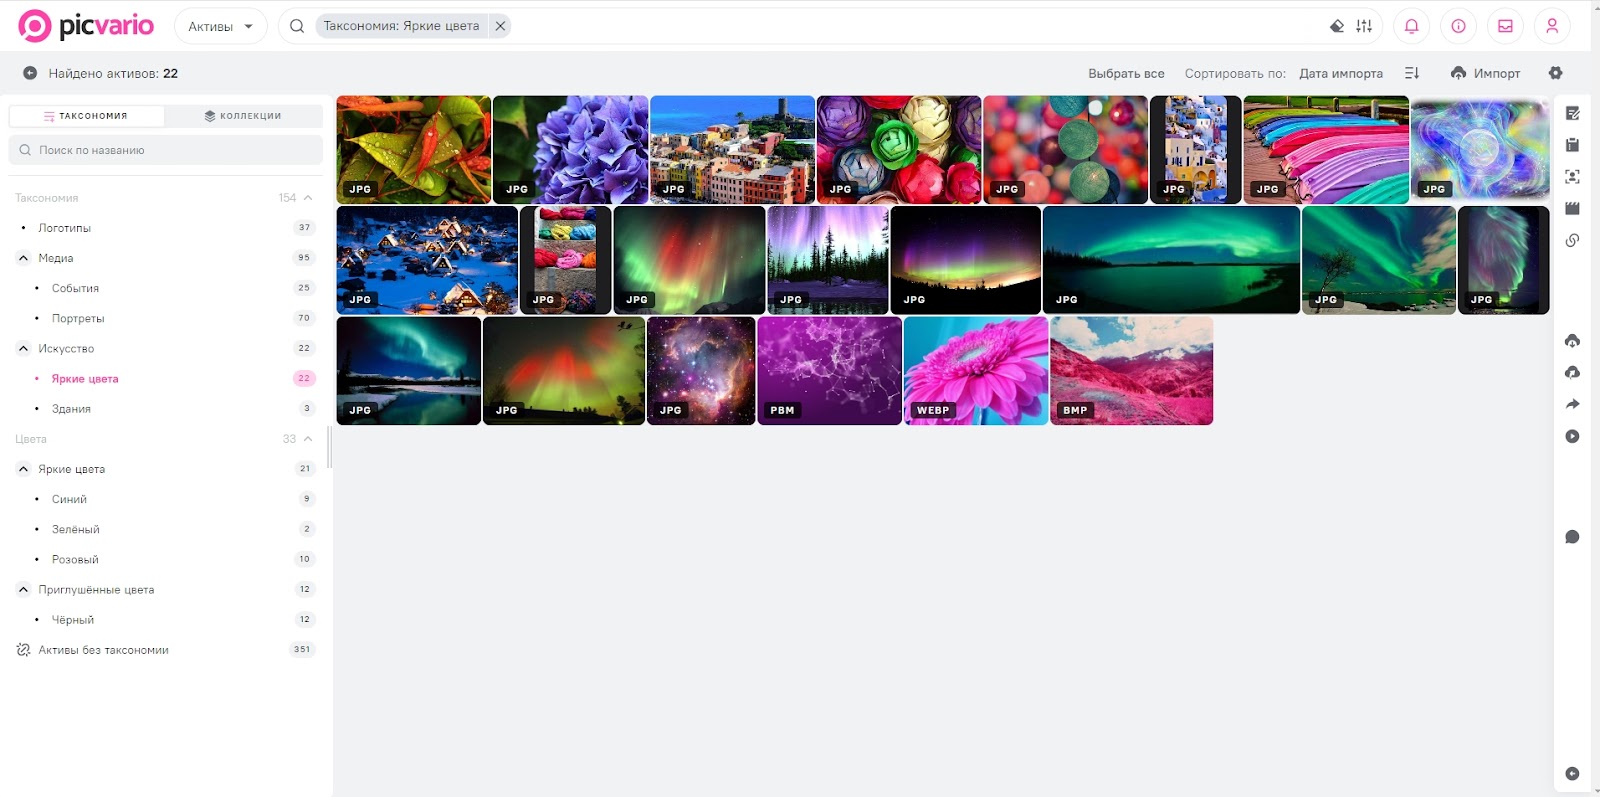The image size is (1600, 797).
Task: Click the Найдено активов: 22 text
Action: [x=113, y=73]
